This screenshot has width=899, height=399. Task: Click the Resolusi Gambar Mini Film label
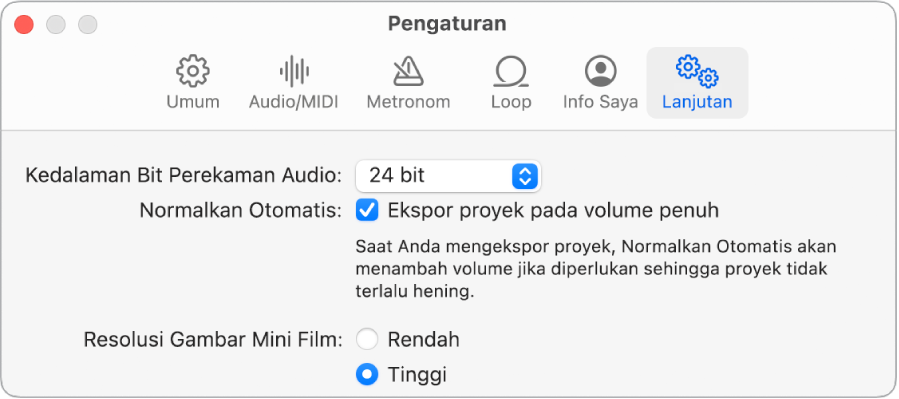coord(213,339)
